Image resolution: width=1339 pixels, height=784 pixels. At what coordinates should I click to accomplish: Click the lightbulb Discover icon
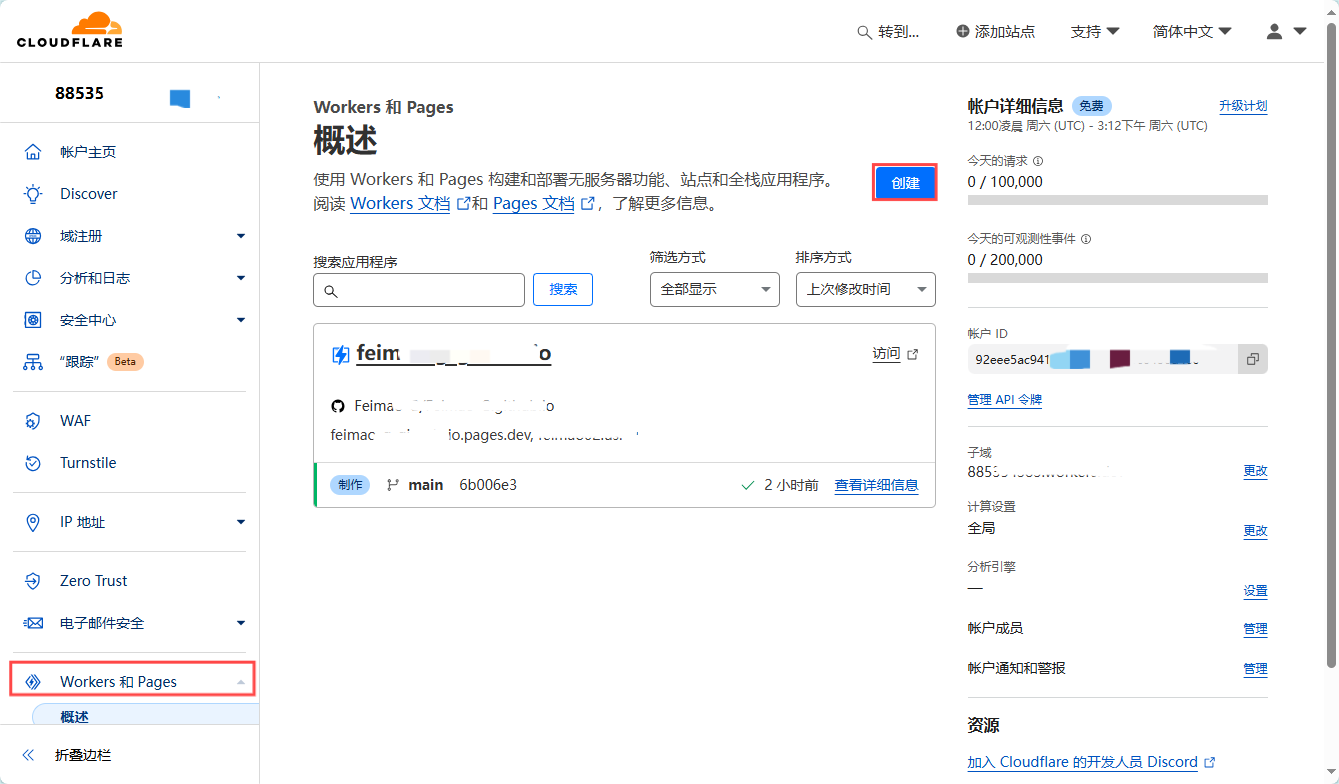pyautogui.click(x=33, y=194)
